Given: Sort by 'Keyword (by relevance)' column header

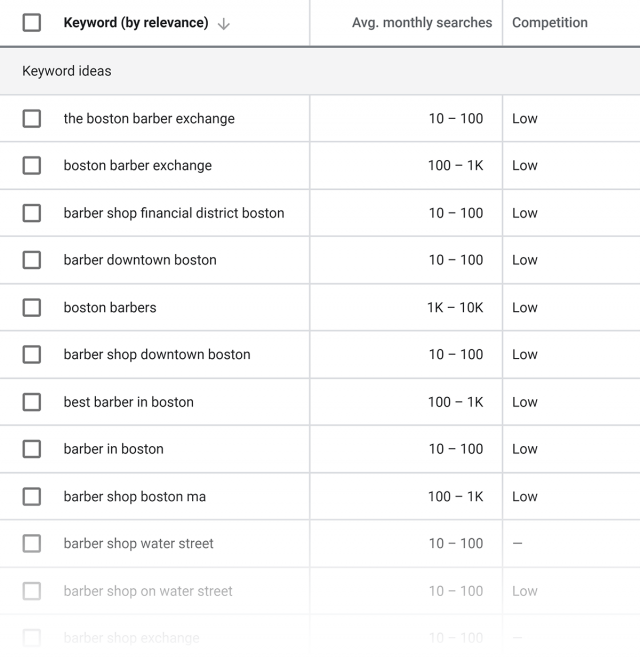Looking at the screenshot, I should (x=135, y=23).
